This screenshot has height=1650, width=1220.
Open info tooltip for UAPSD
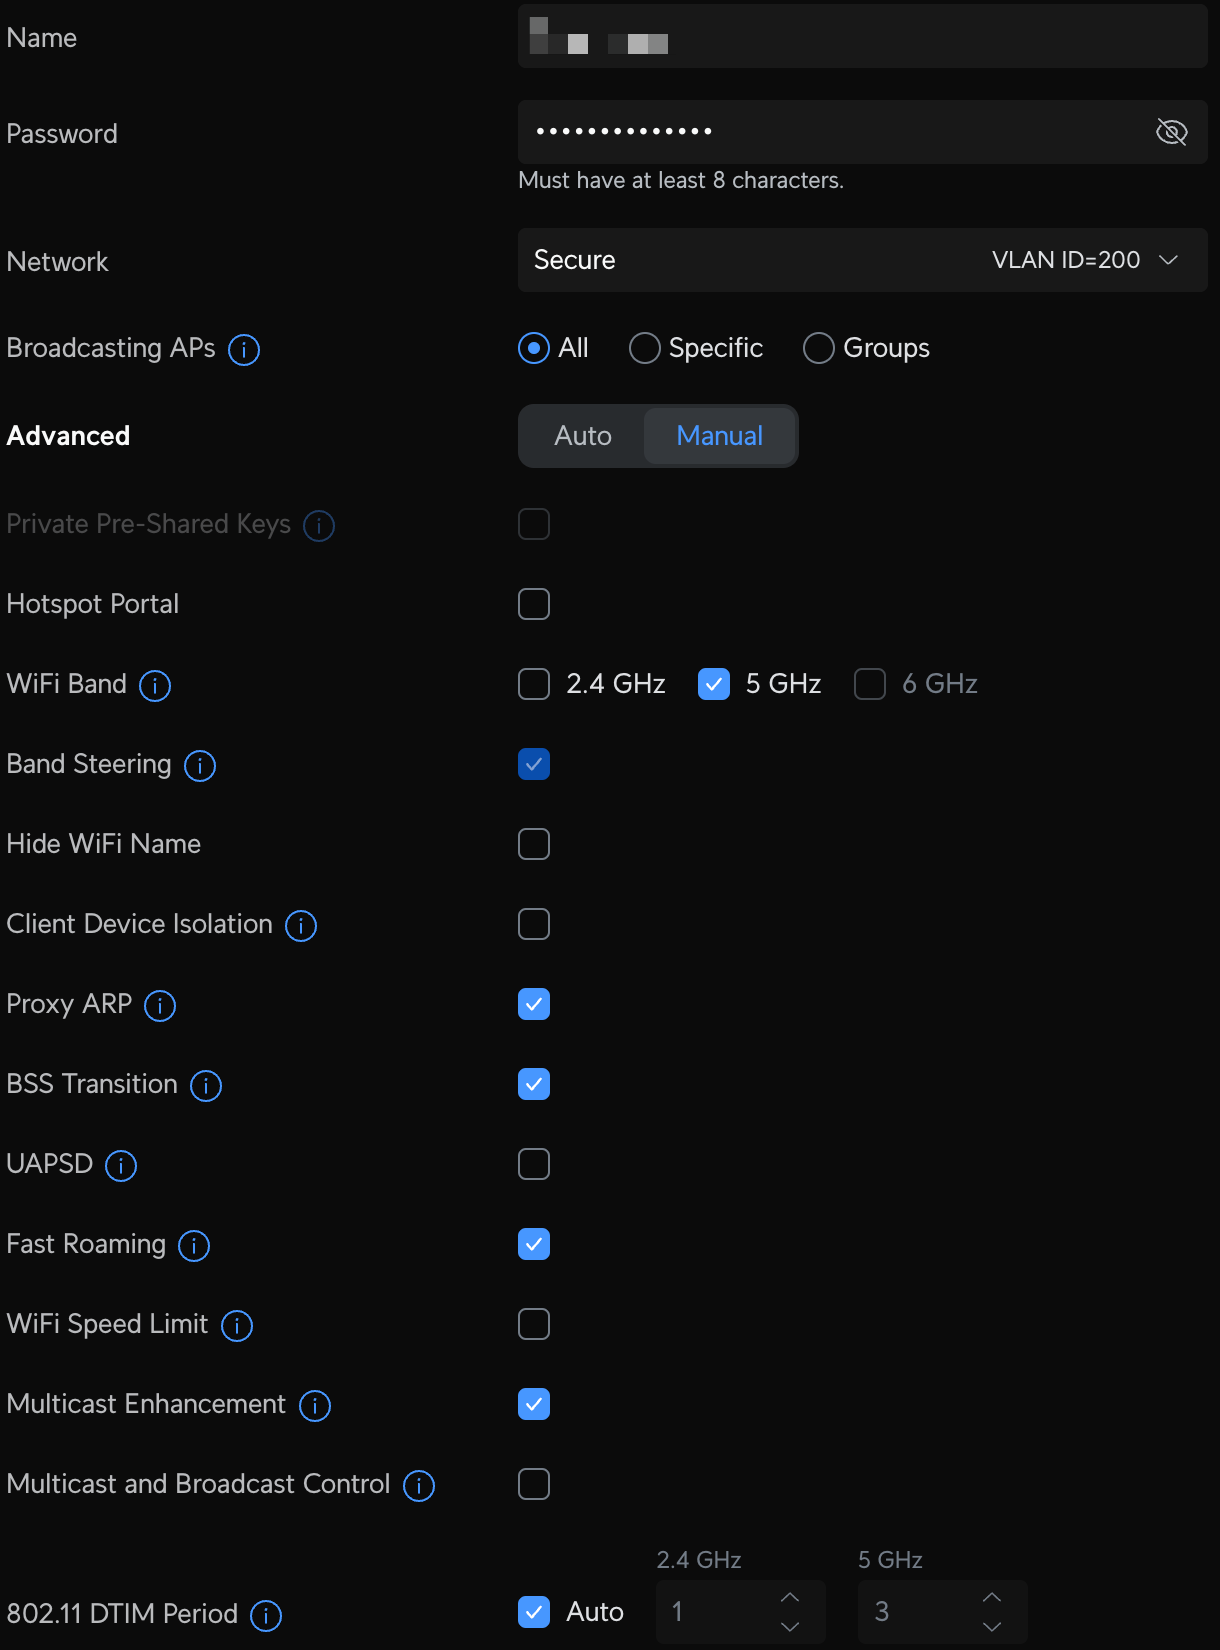[121, 1165]
